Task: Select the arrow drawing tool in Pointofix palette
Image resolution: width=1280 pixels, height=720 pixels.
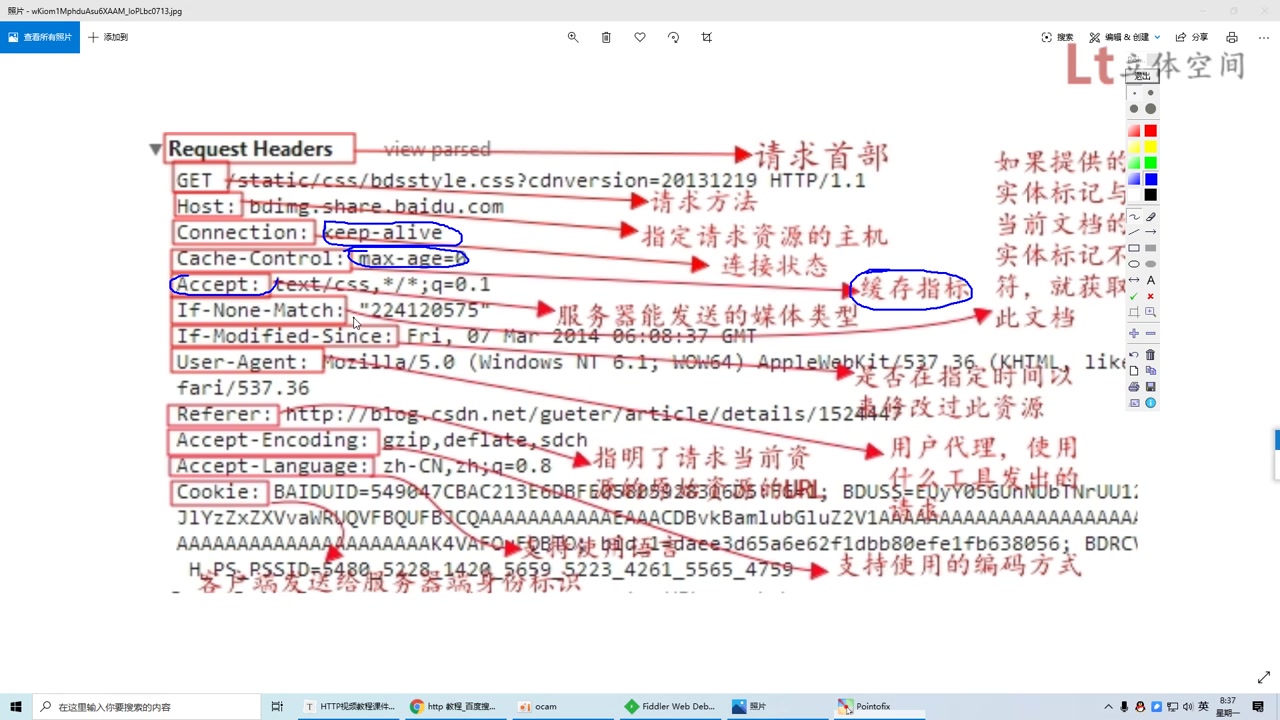Action: click(x=1150, y=232)
